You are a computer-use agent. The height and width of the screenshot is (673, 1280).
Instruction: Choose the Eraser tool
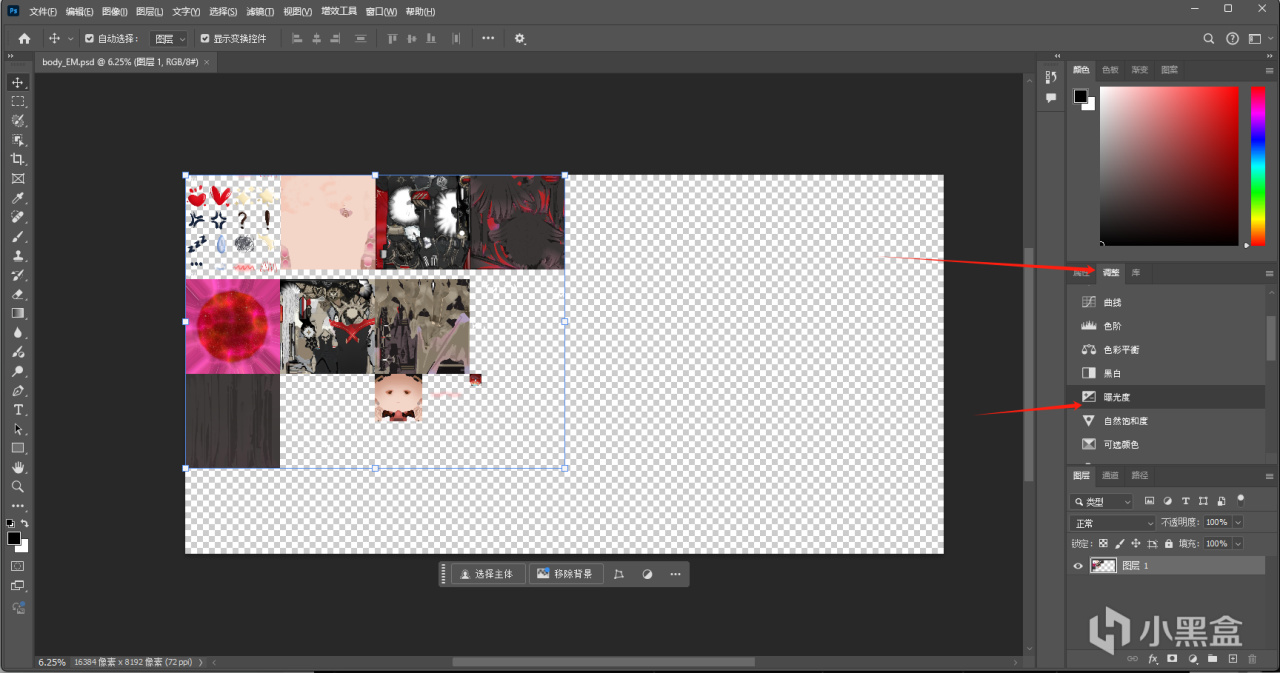coord(18,294)
